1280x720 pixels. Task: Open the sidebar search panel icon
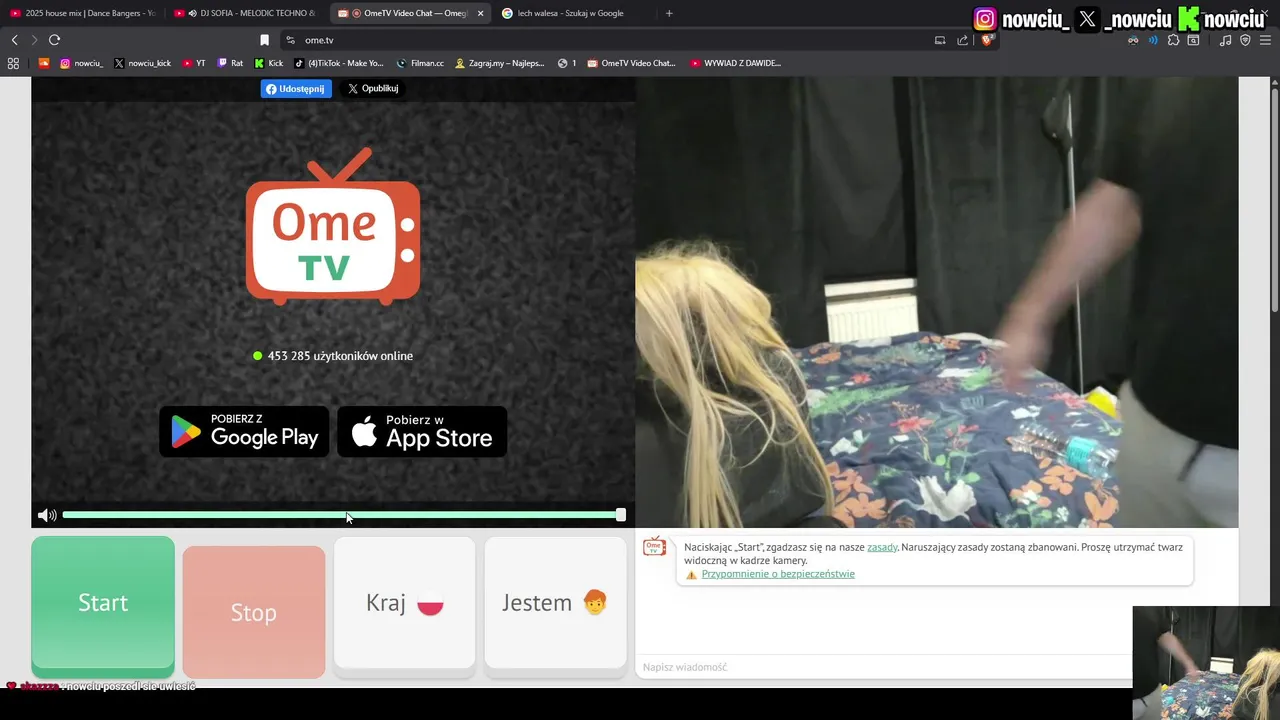click(1193, 40)
